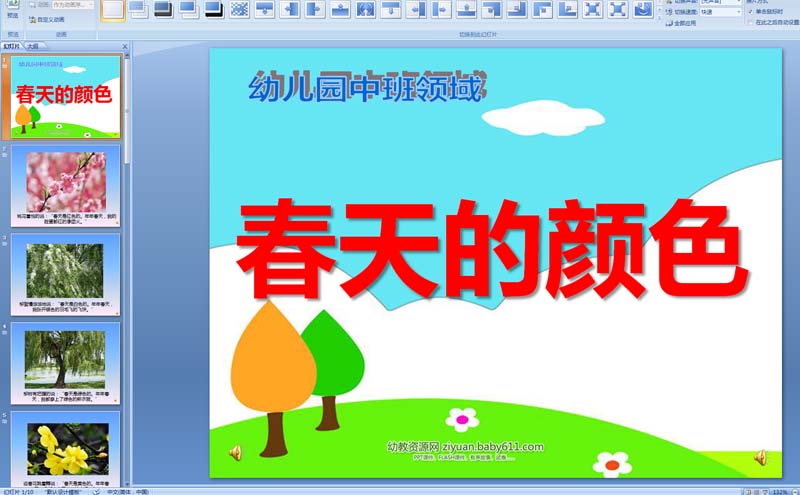Apply the Fade Smoothly transition
Screen dimensions: 800x495
138,9
